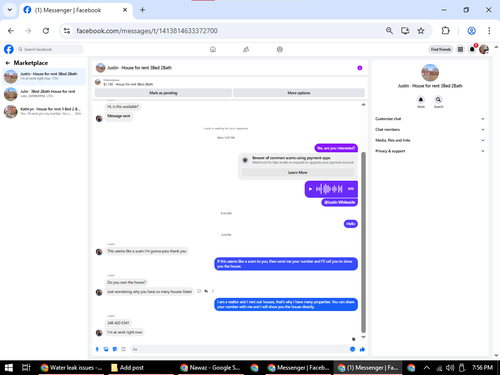The width and height of the screenshot is (500, 375).
Task: Choose a GIF icon in composer
Action: tap(123, 349)
